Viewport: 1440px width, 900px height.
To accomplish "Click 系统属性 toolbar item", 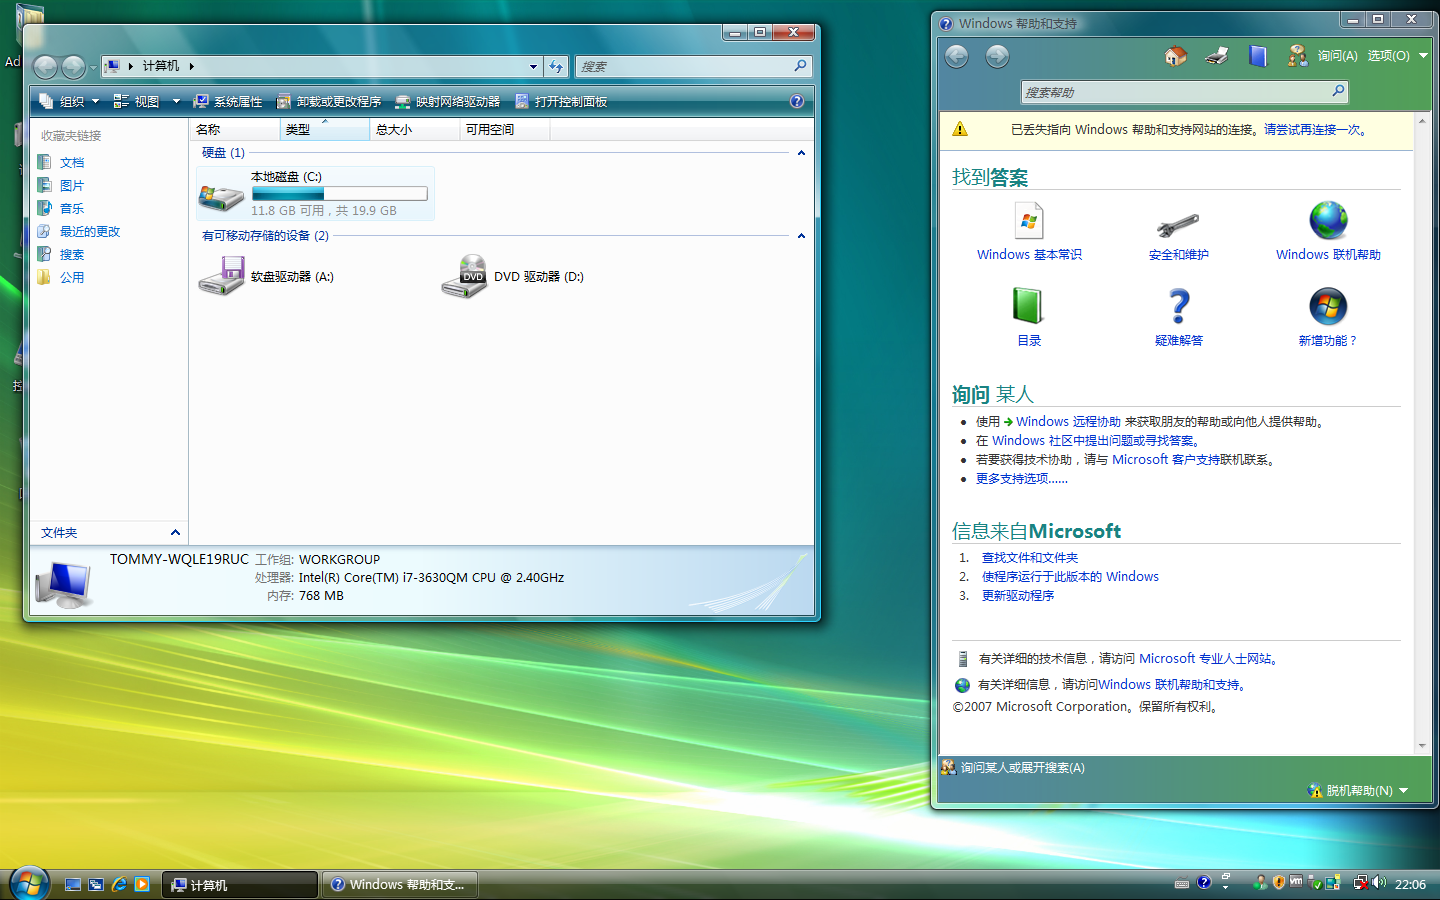I will click(227, 101).
